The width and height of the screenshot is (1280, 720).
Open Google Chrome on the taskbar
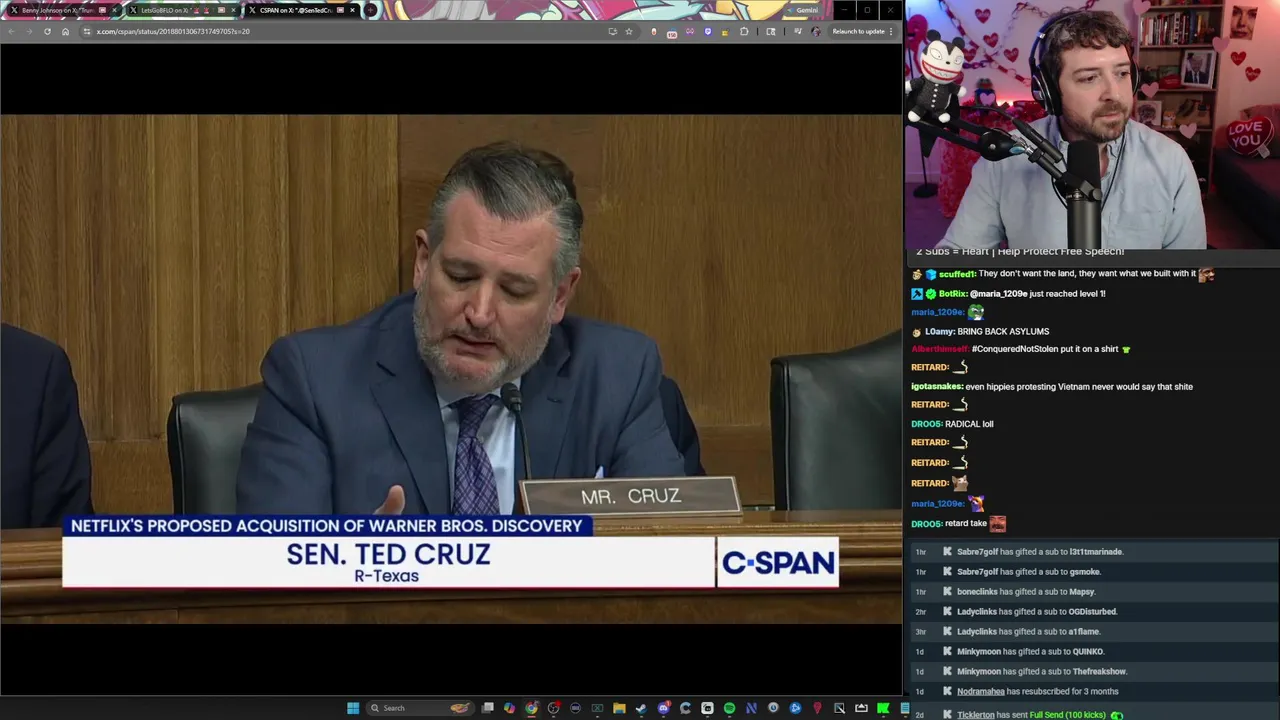pos(531,708)
